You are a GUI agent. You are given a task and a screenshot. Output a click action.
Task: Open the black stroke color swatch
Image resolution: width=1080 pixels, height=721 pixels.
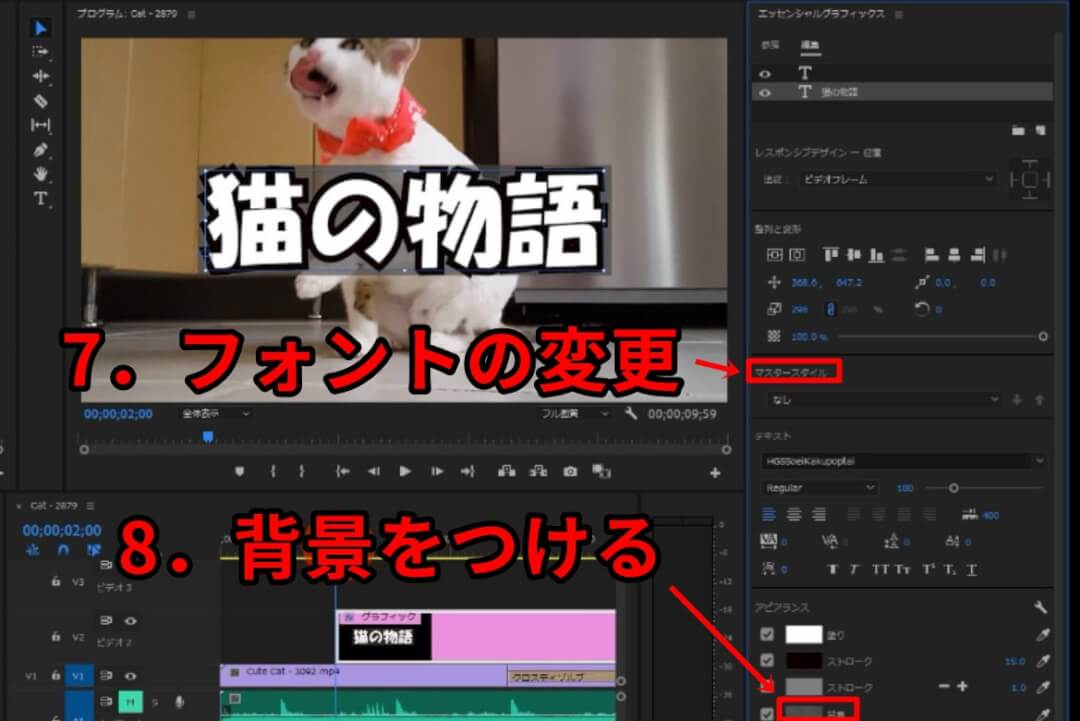[804, 661]
